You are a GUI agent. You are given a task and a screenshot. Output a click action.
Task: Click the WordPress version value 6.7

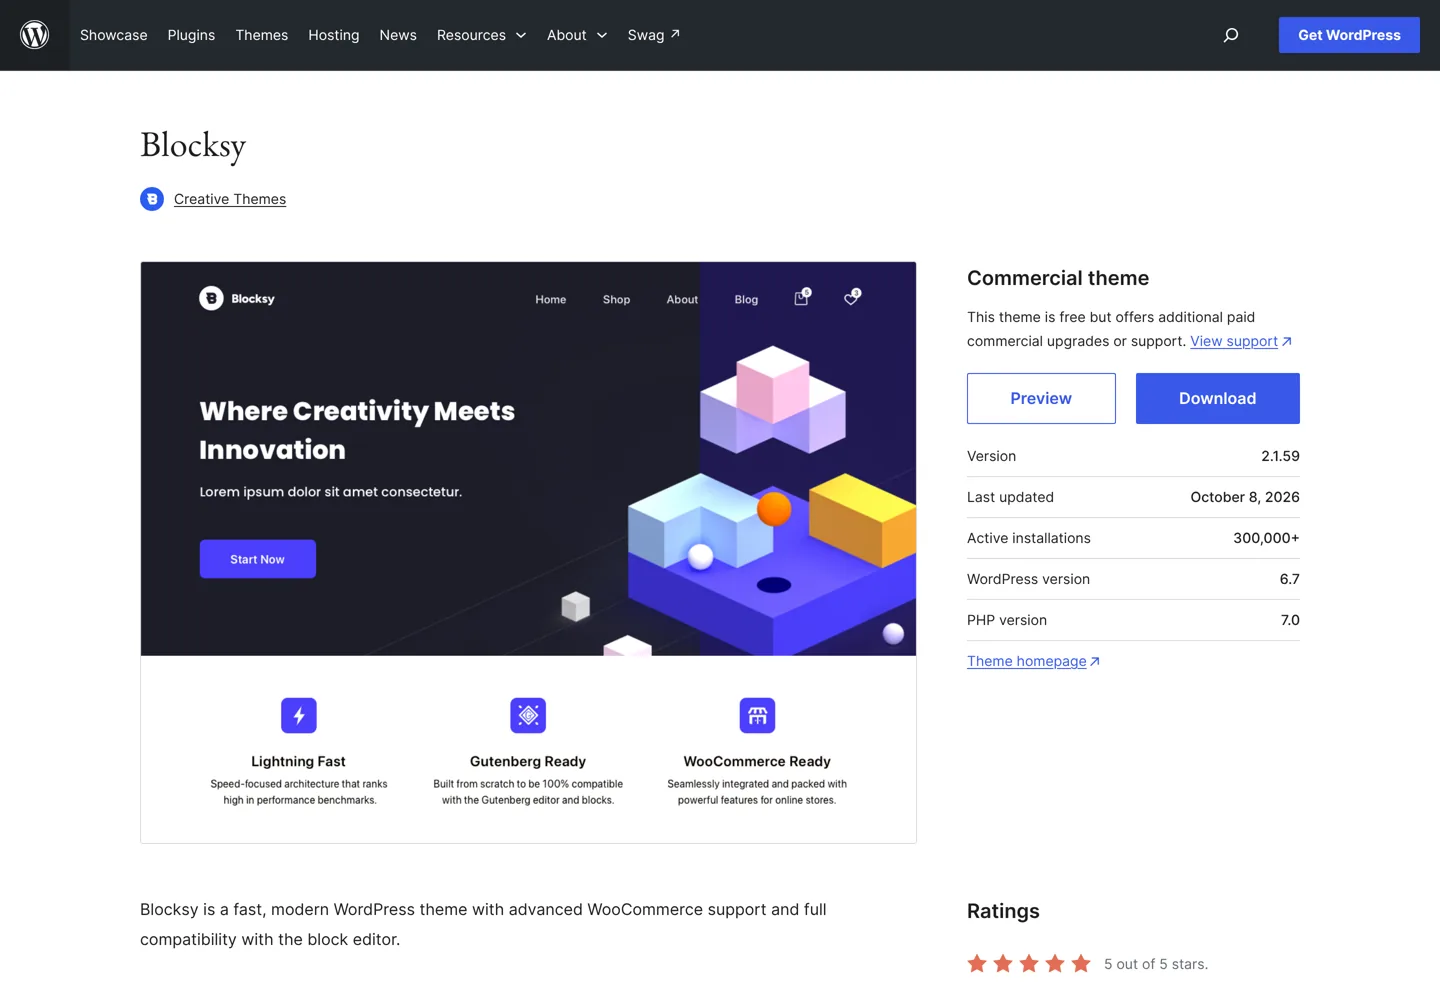1290,579
